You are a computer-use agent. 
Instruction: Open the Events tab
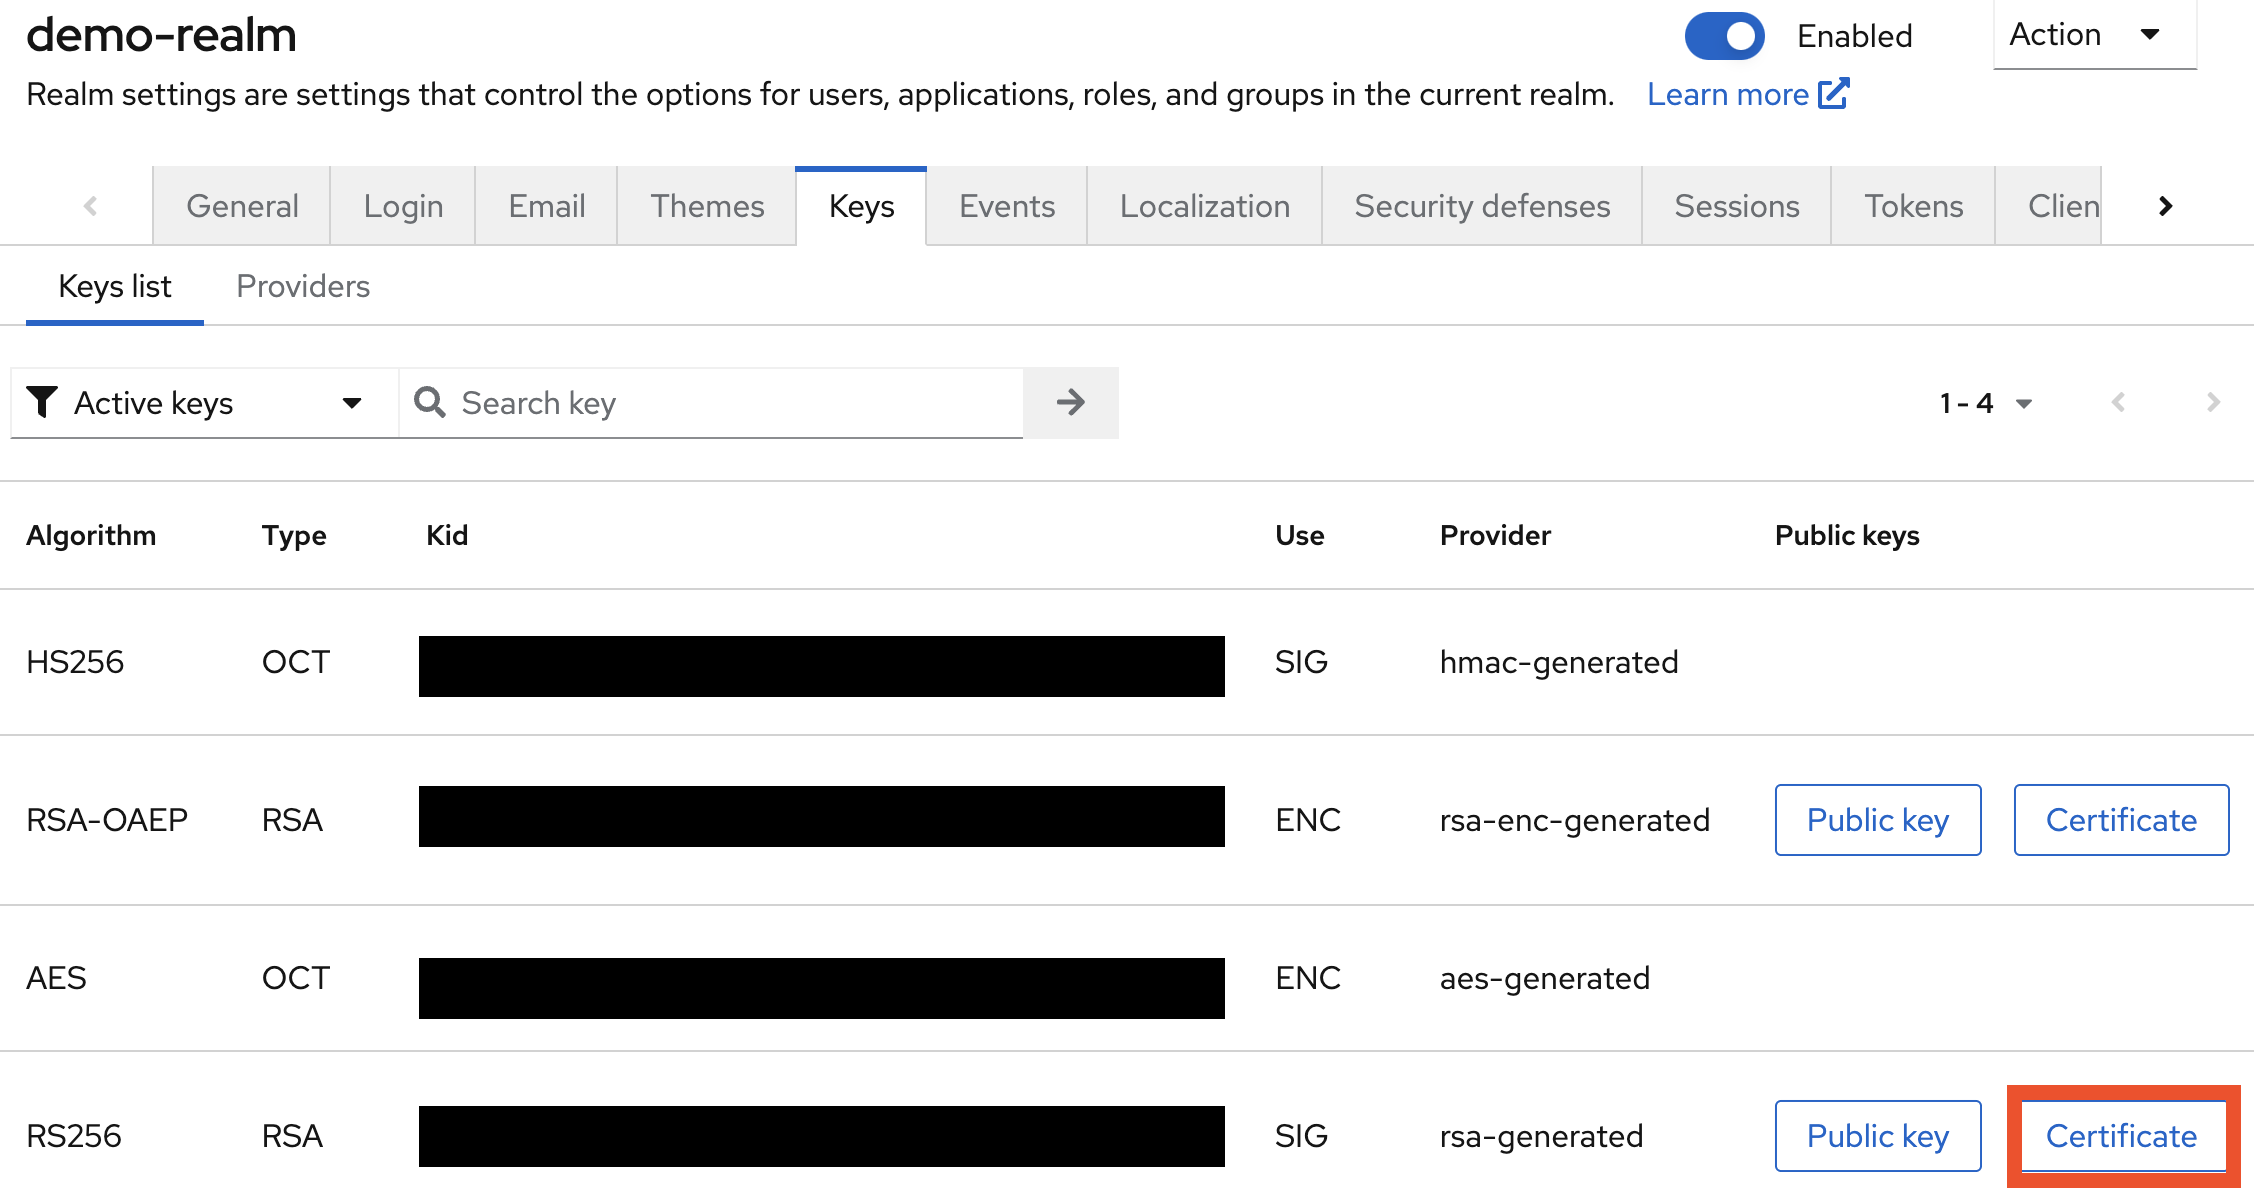pyautogui.click(x=1006, y=206)
